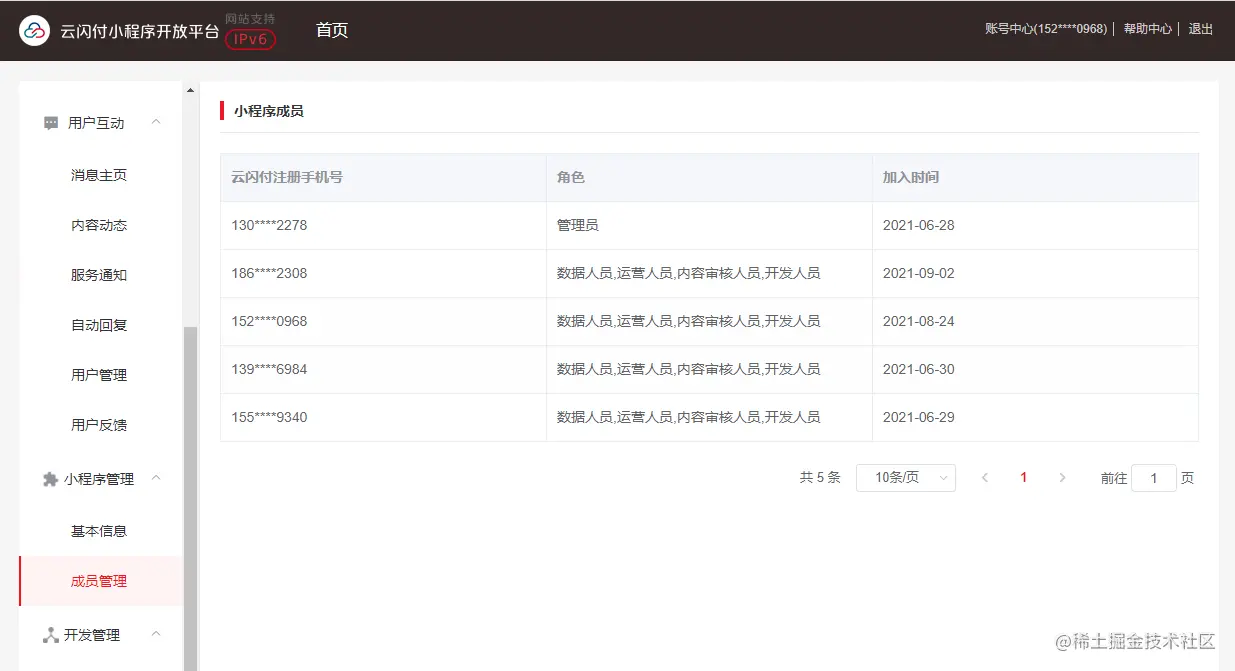Open 消息主页 menu item
Screen dimensions: 1235x671
[99, 175]
